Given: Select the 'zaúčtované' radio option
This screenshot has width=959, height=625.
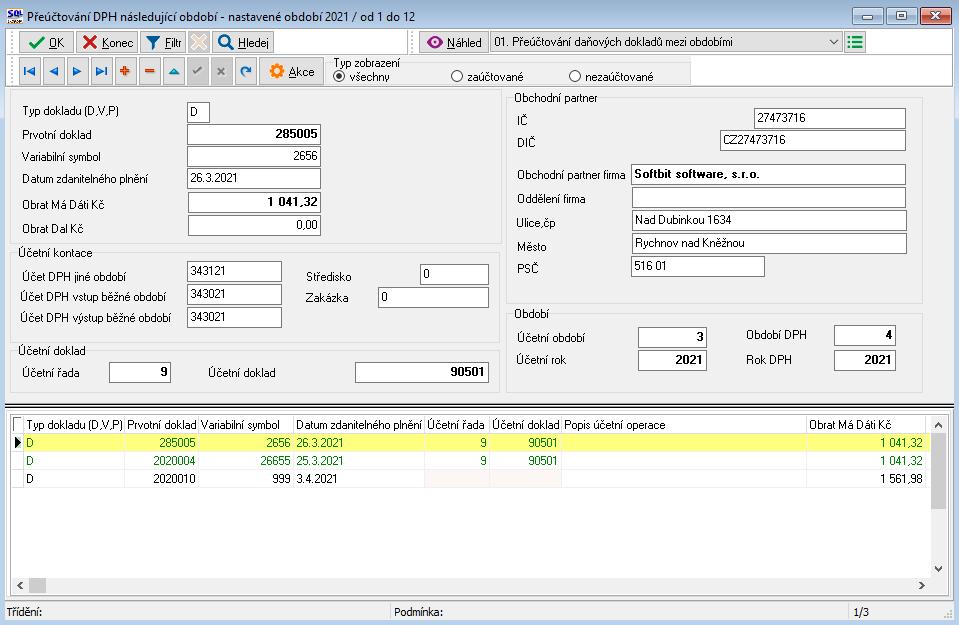Looking at the screenshot, I should point(487,77).
